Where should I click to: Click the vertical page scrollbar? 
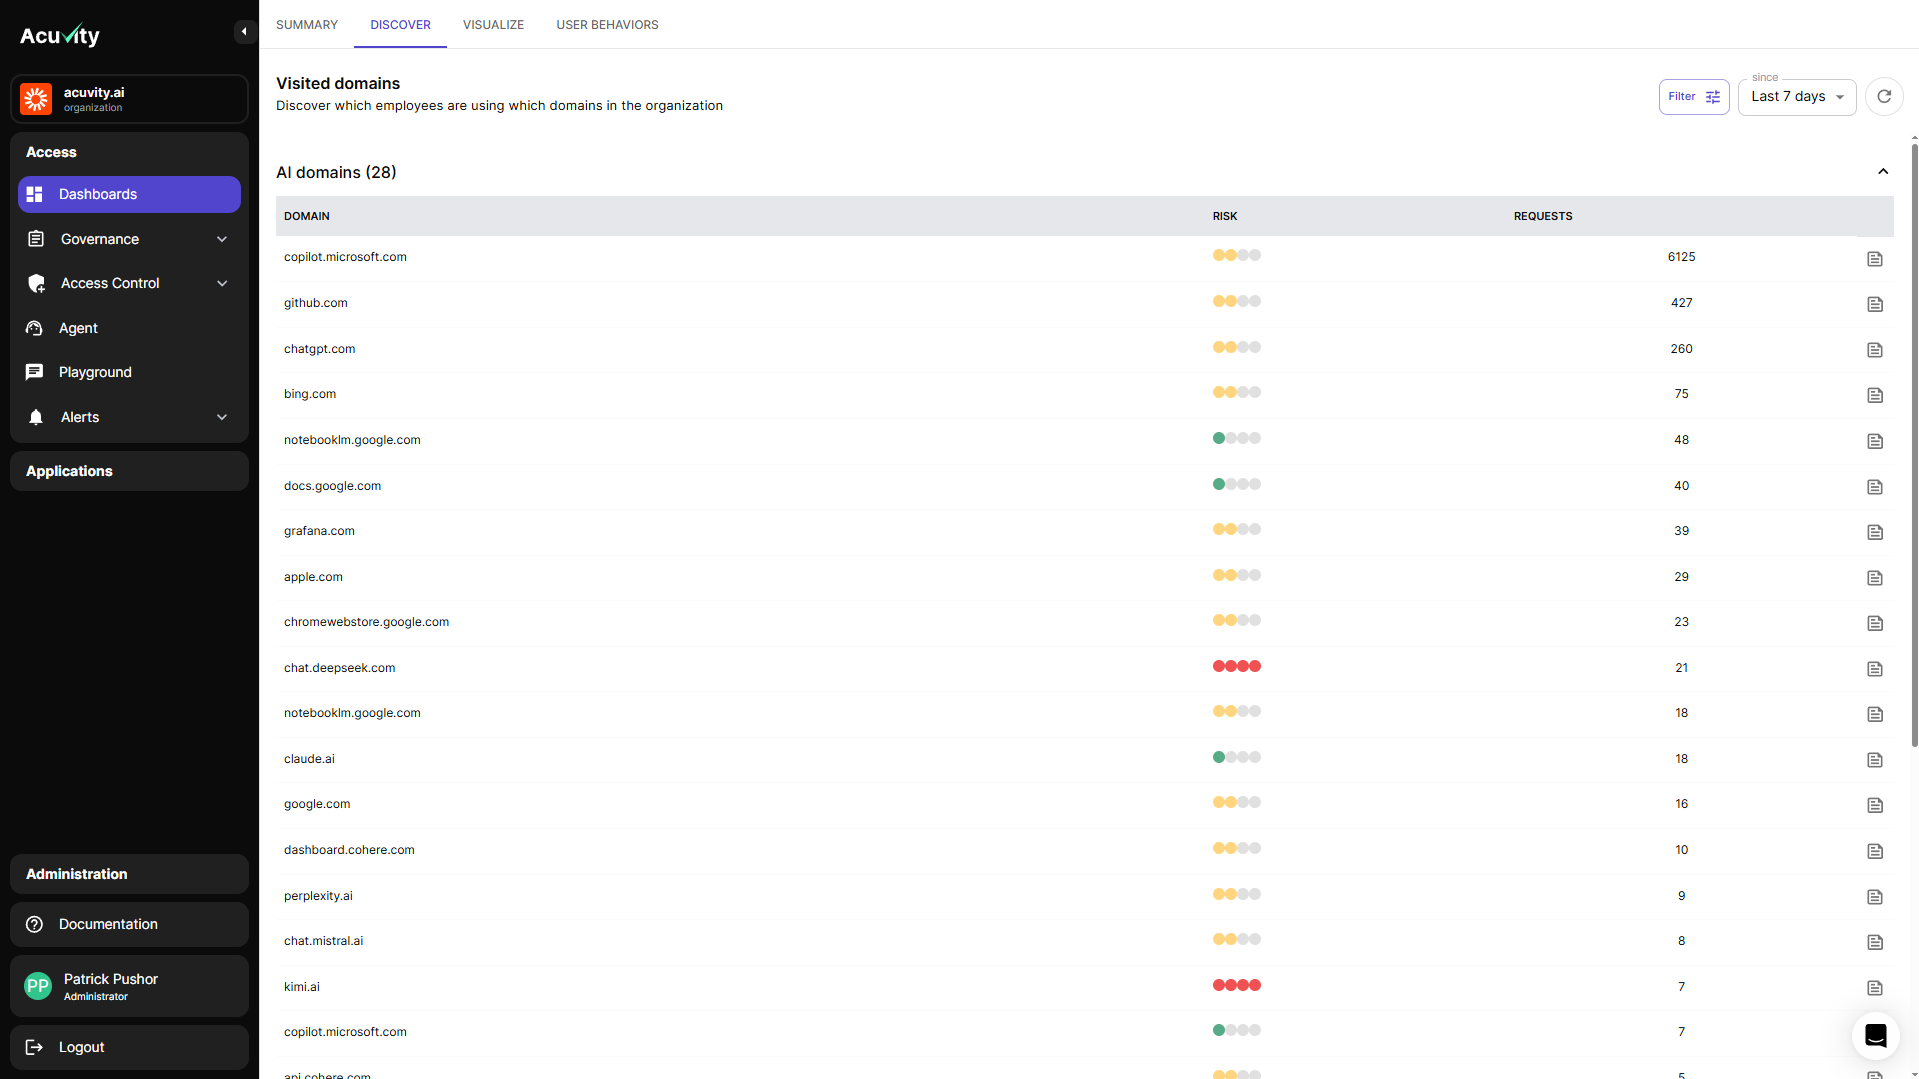[1914, 445]
